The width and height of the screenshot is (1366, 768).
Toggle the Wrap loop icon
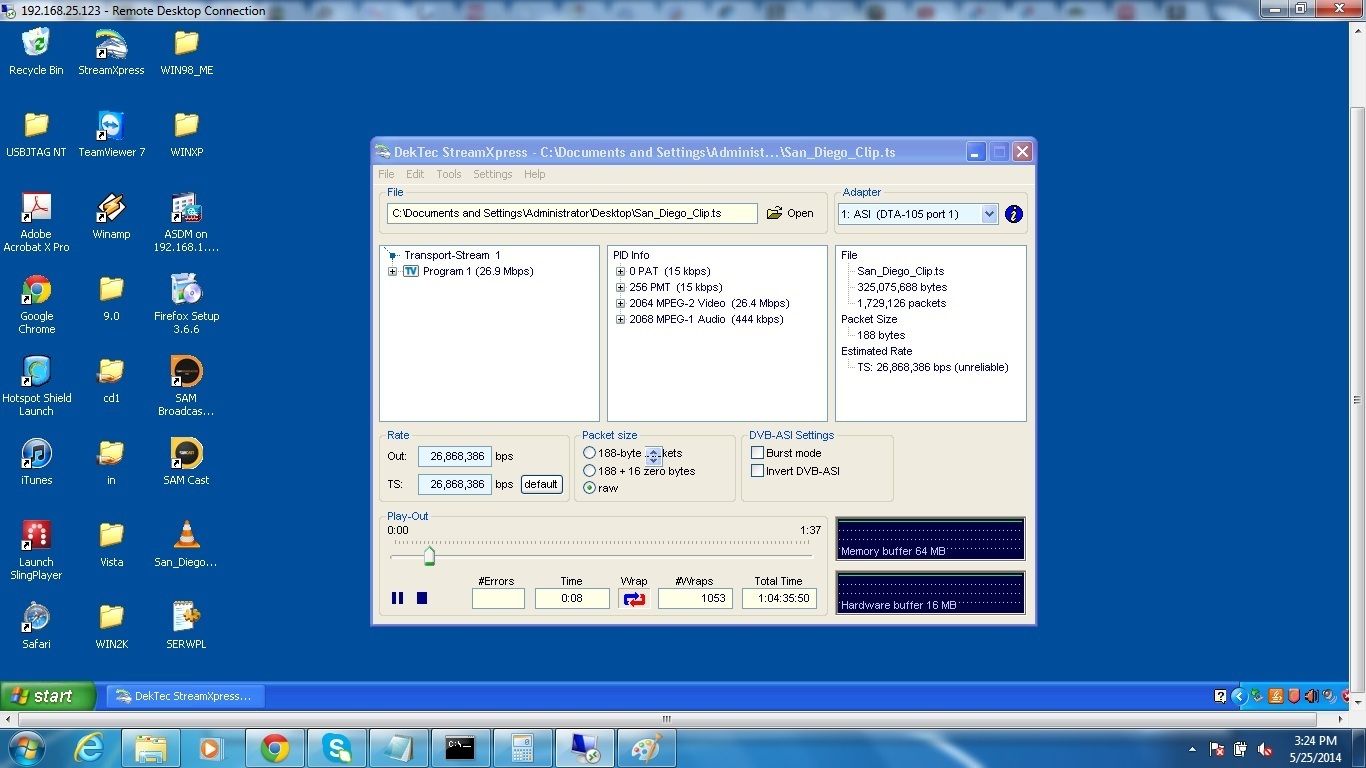point(634,599)
